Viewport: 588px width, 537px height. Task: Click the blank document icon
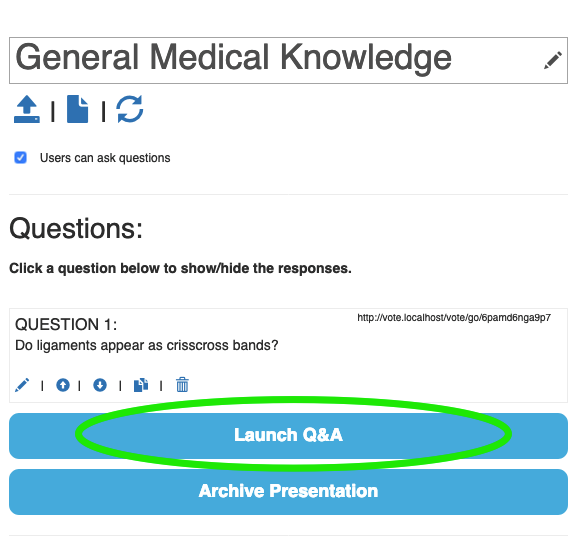click(78, 109)
